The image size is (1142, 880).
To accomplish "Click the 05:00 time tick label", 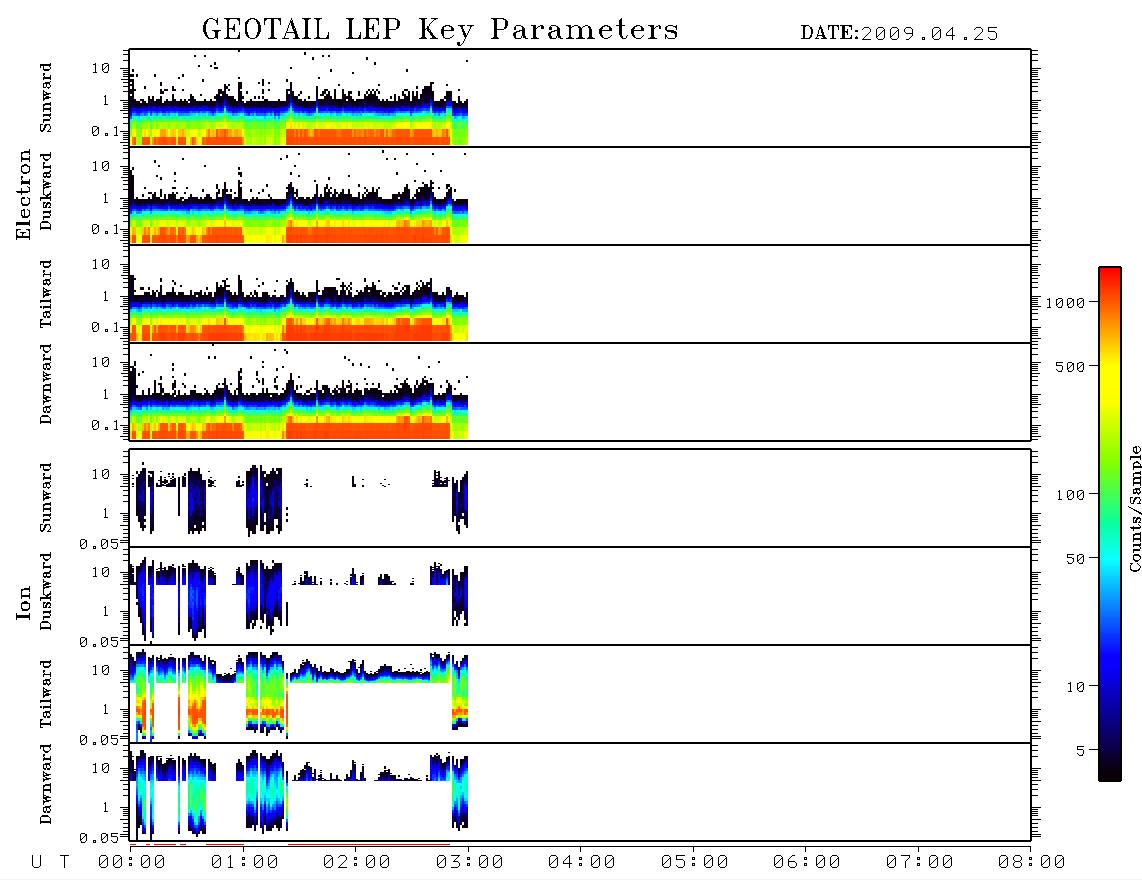I will pyautogui.click(x=695, y=862).
